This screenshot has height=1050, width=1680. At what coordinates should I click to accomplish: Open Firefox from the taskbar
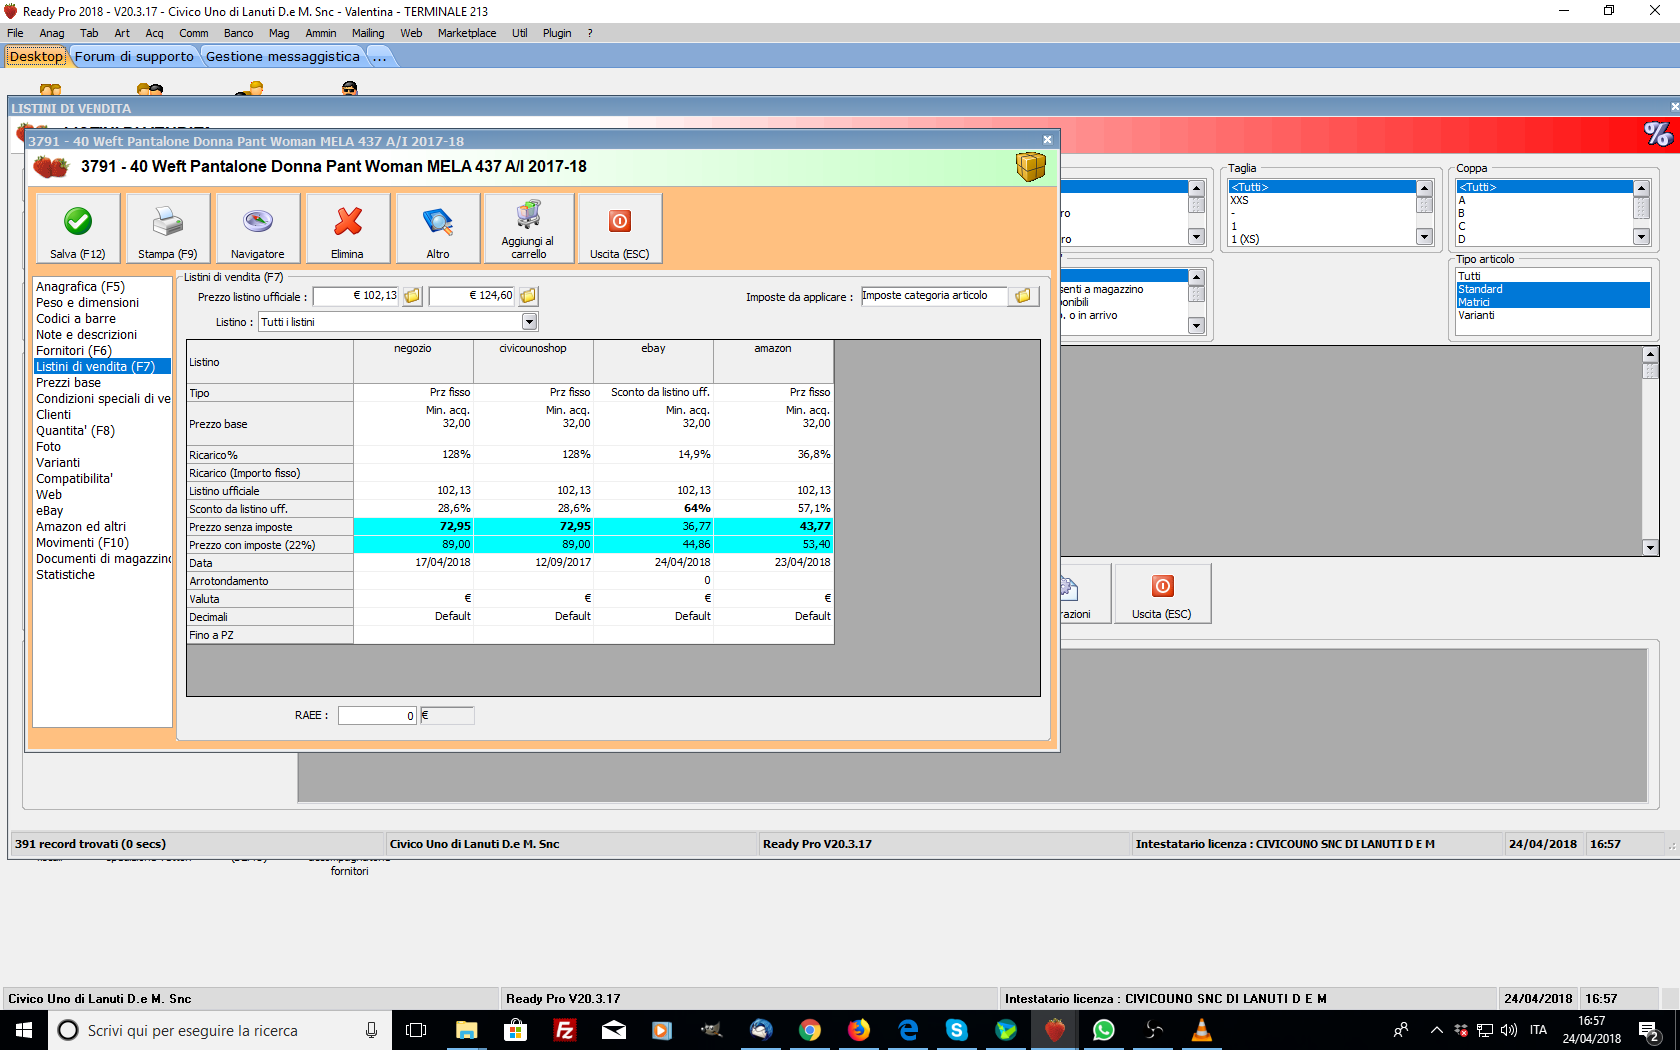[858, 1030]
